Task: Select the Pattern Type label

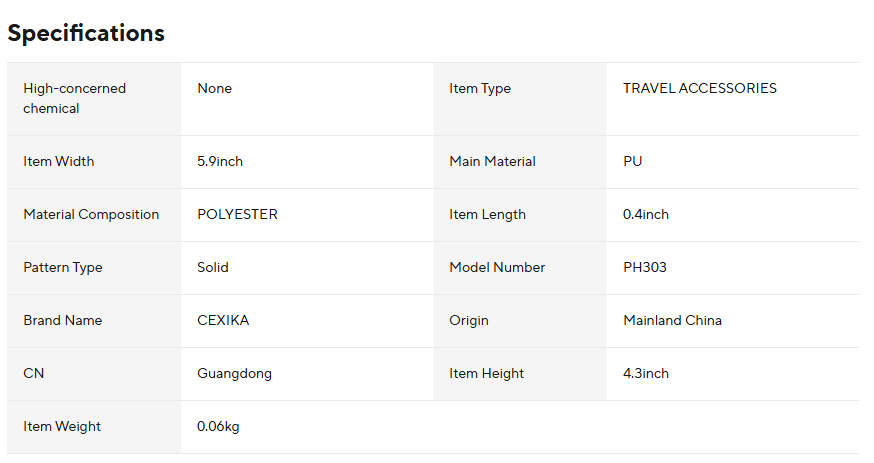Action: pyautogui.click(x=63, y=267)
